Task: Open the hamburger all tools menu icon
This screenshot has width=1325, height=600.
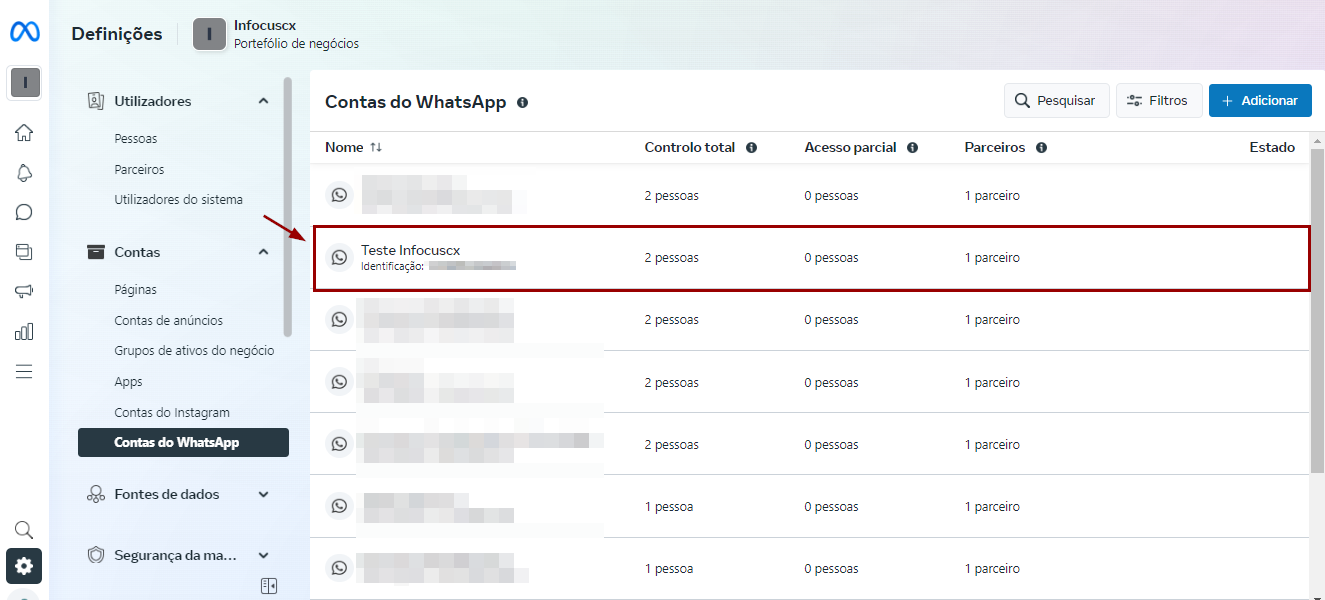Action: tap(24, 372)
